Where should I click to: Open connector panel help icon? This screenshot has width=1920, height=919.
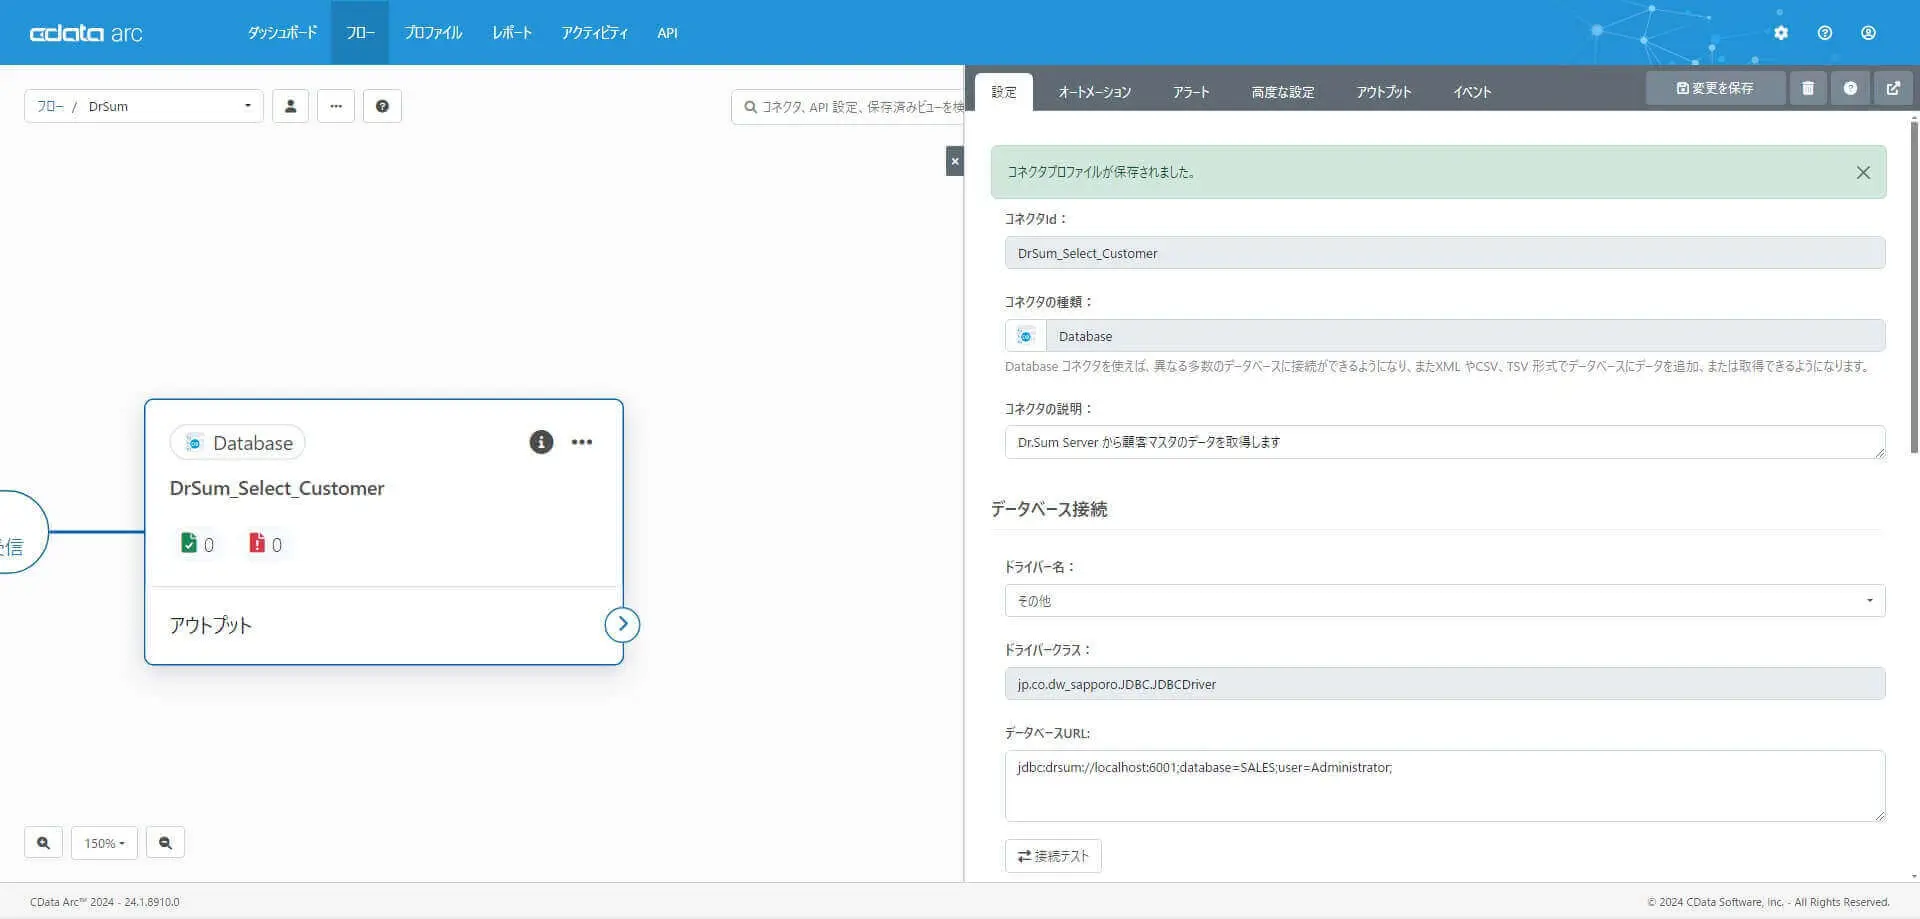click(1850, 88)
